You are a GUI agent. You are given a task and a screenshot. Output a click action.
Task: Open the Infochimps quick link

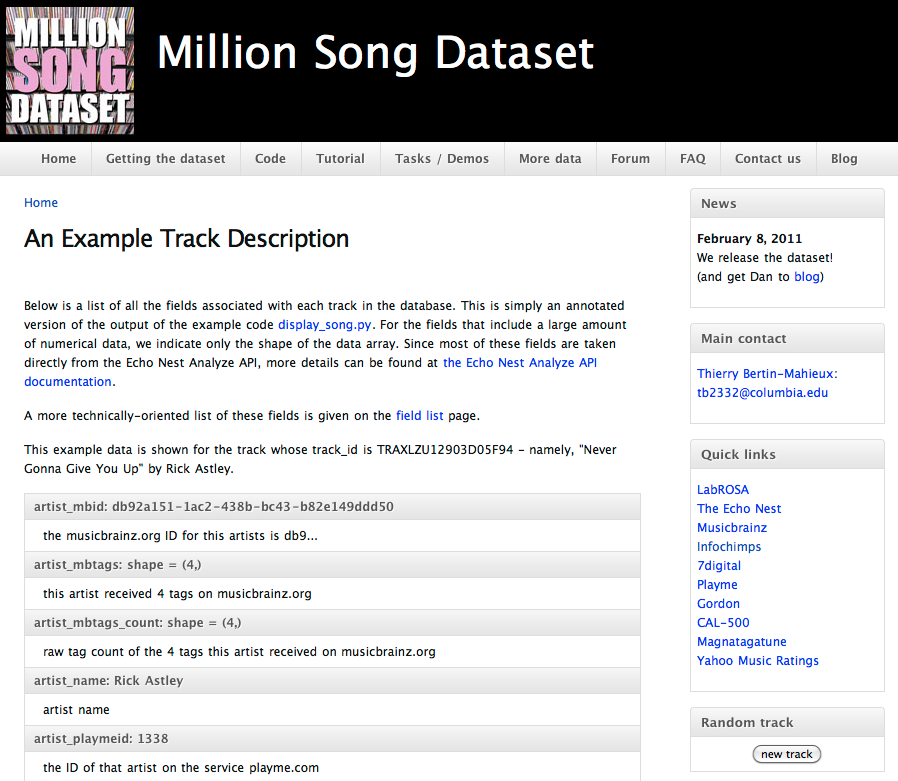(x=729, y=546)
